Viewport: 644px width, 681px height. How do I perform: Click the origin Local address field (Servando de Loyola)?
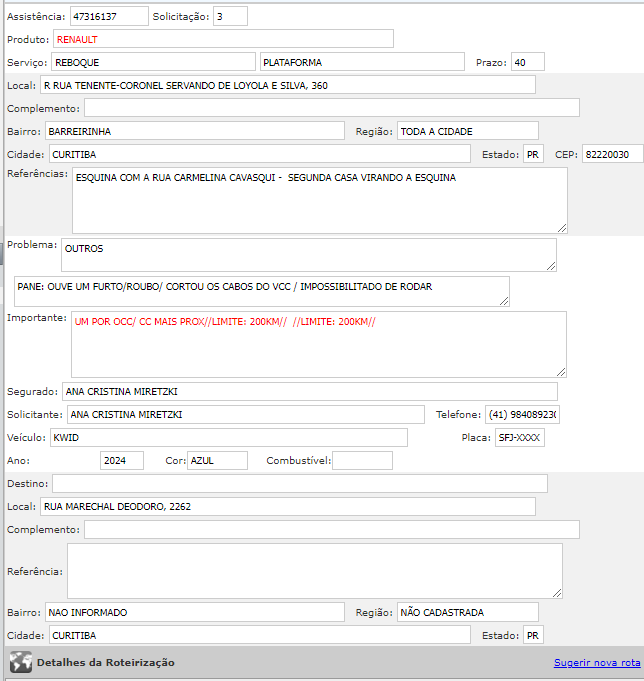[287, 85]
